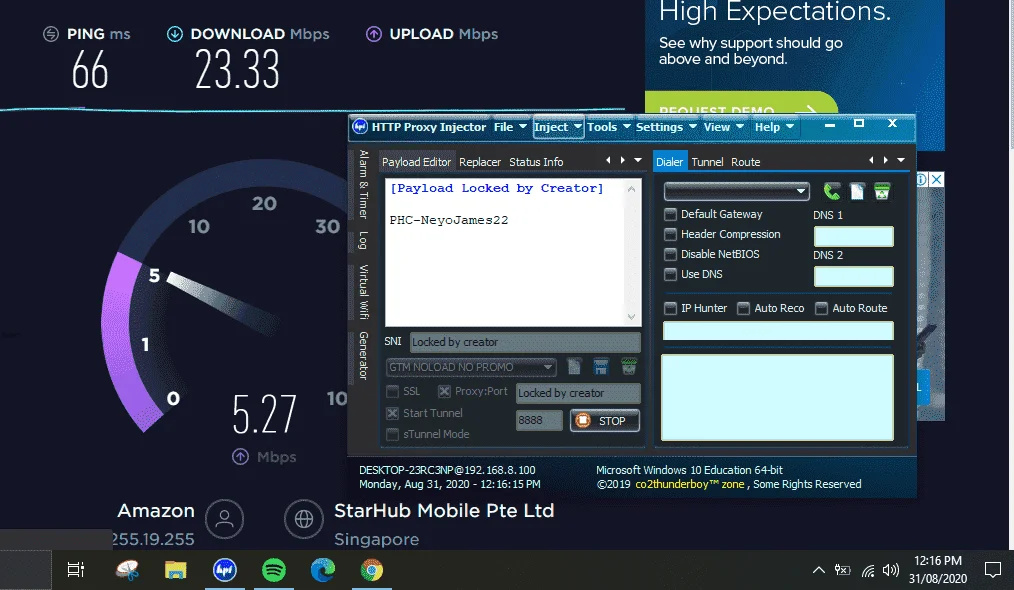
Task: Open Spotify from the taskbar
Action: tap(274, 570)
